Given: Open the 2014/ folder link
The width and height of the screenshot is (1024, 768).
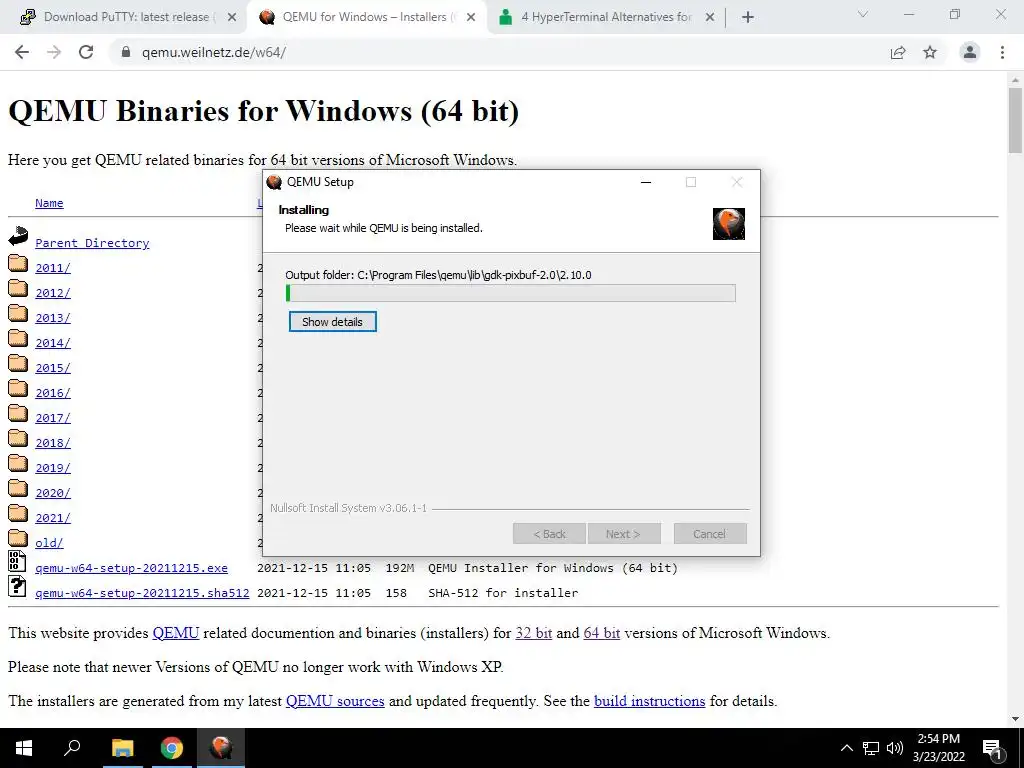Looking at the screenshot, I should coord(53,343).
